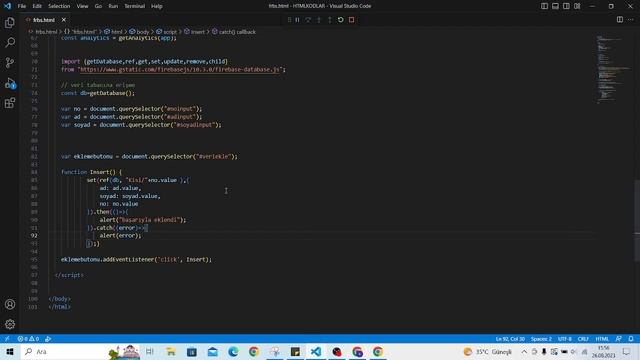Click the editor vertical scrollbar
Image resolution: width=640 pixels, height=360 pixels.
(637, 220)
